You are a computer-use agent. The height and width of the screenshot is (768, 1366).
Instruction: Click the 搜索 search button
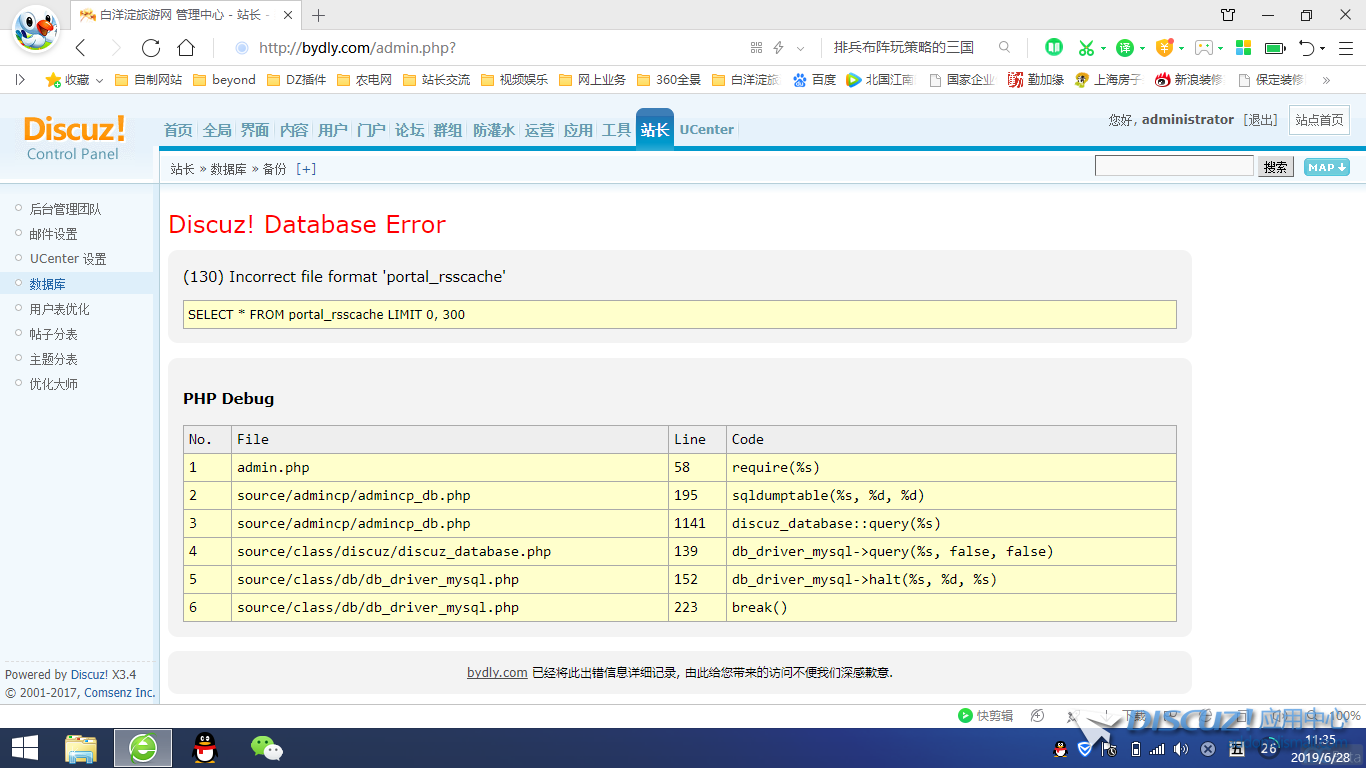tap(1276, 167)
